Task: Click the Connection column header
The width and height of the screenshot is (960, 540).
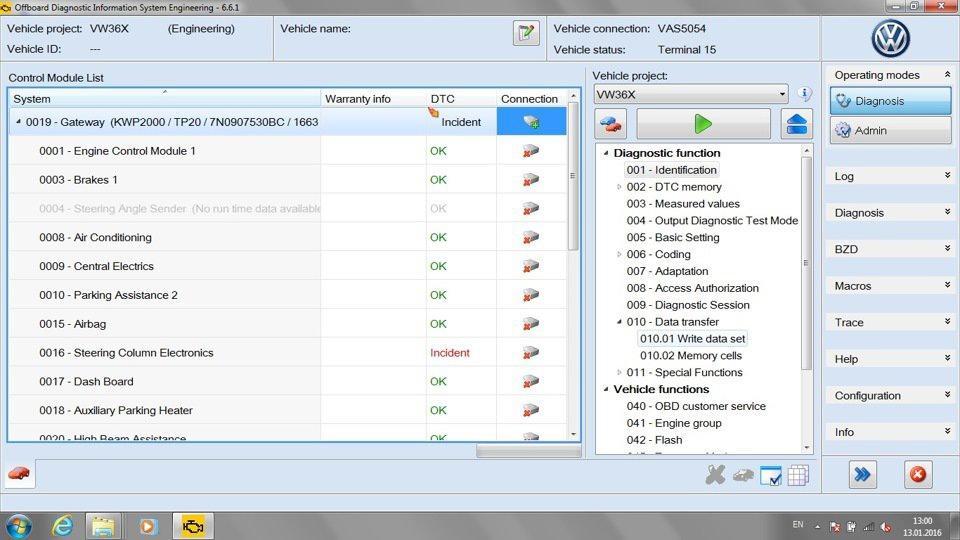Action: point(530,99)
